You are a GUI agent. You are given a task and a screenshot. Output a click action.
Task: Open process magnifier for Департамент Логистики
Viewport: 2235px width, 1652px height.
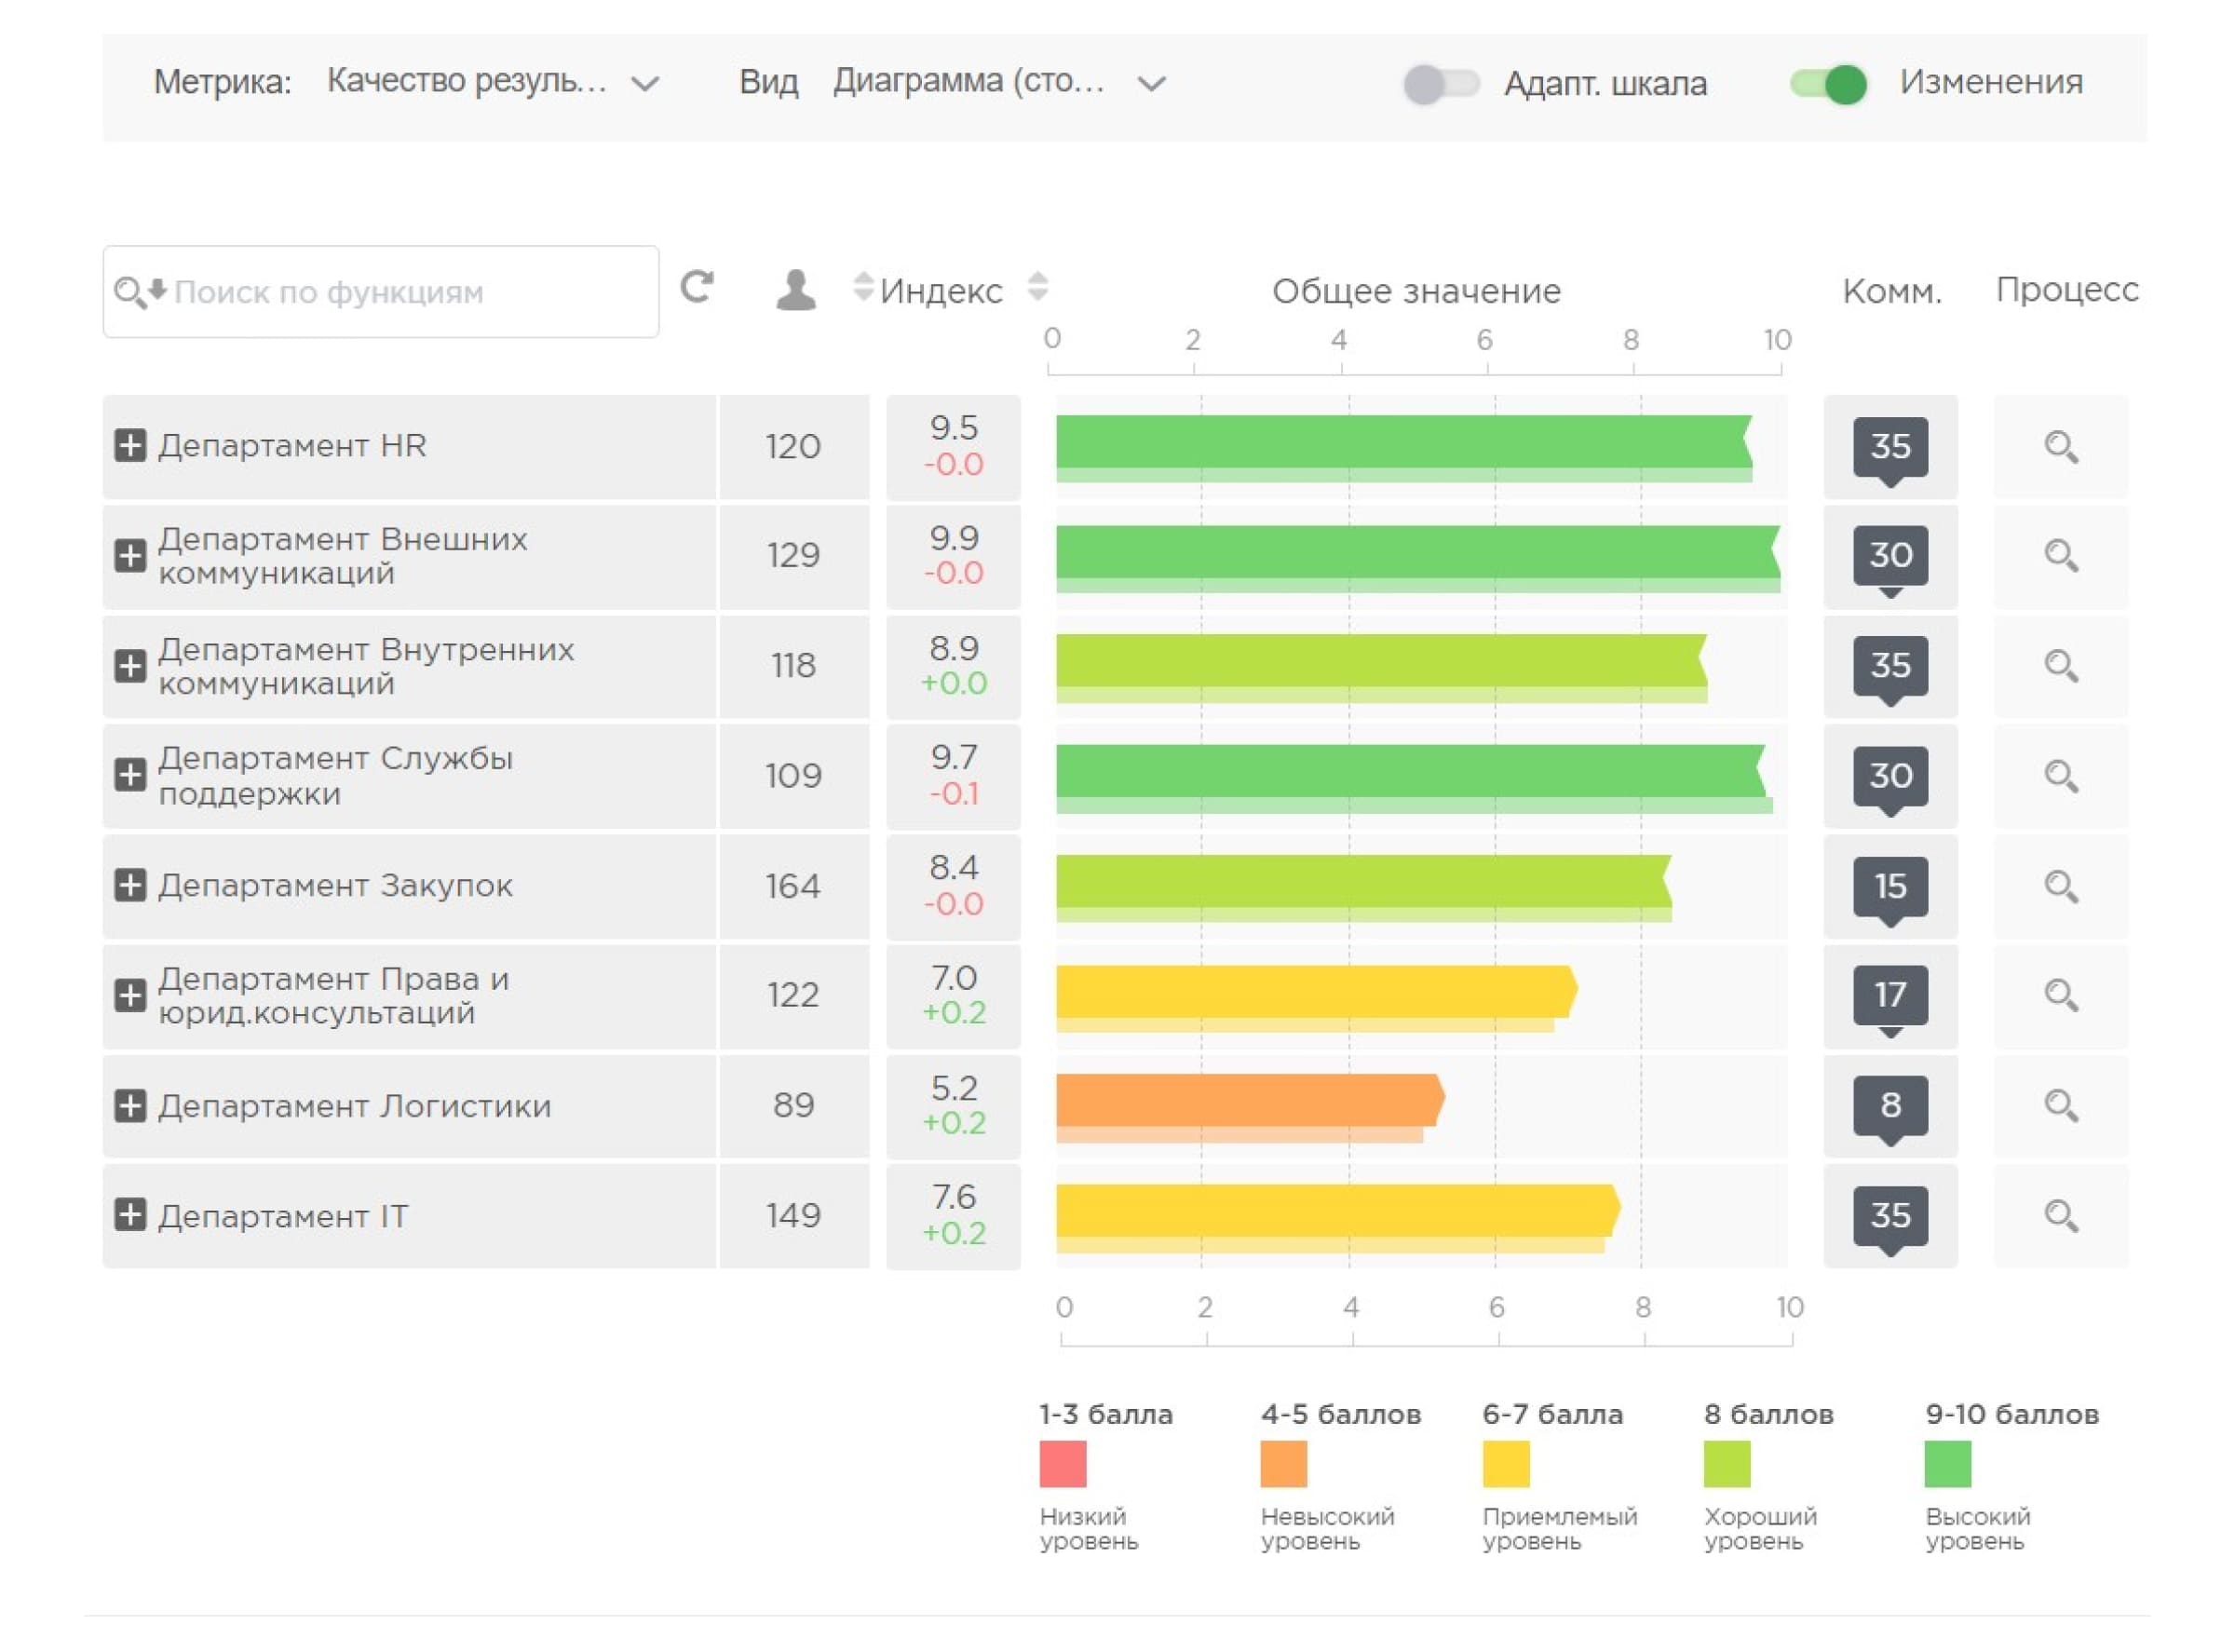pos(2060,1105)
